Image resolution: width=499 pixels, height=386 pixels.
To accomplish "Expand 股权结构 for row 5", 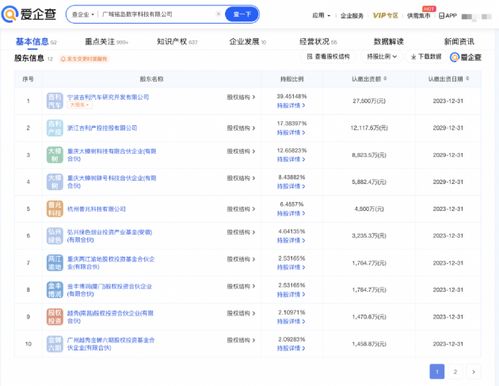I will click(241, 209).
